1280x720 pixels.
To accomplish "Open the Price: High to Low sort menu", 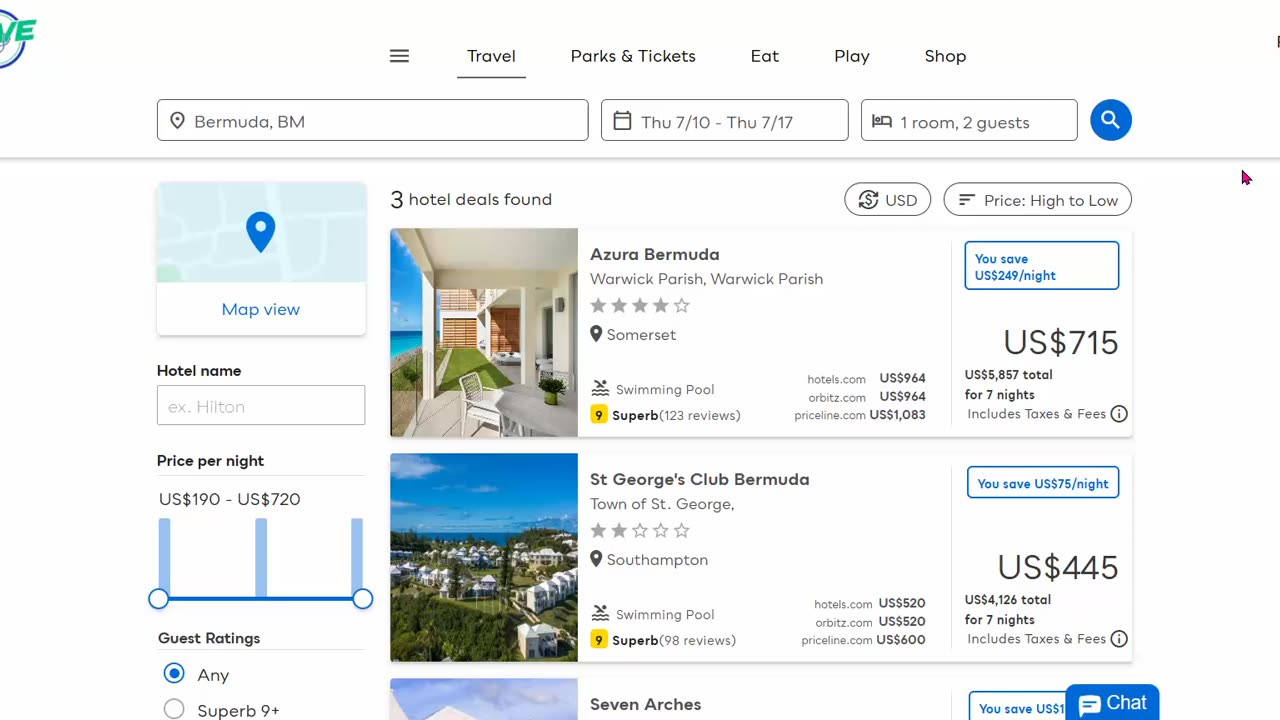I will pos(1038,200).
